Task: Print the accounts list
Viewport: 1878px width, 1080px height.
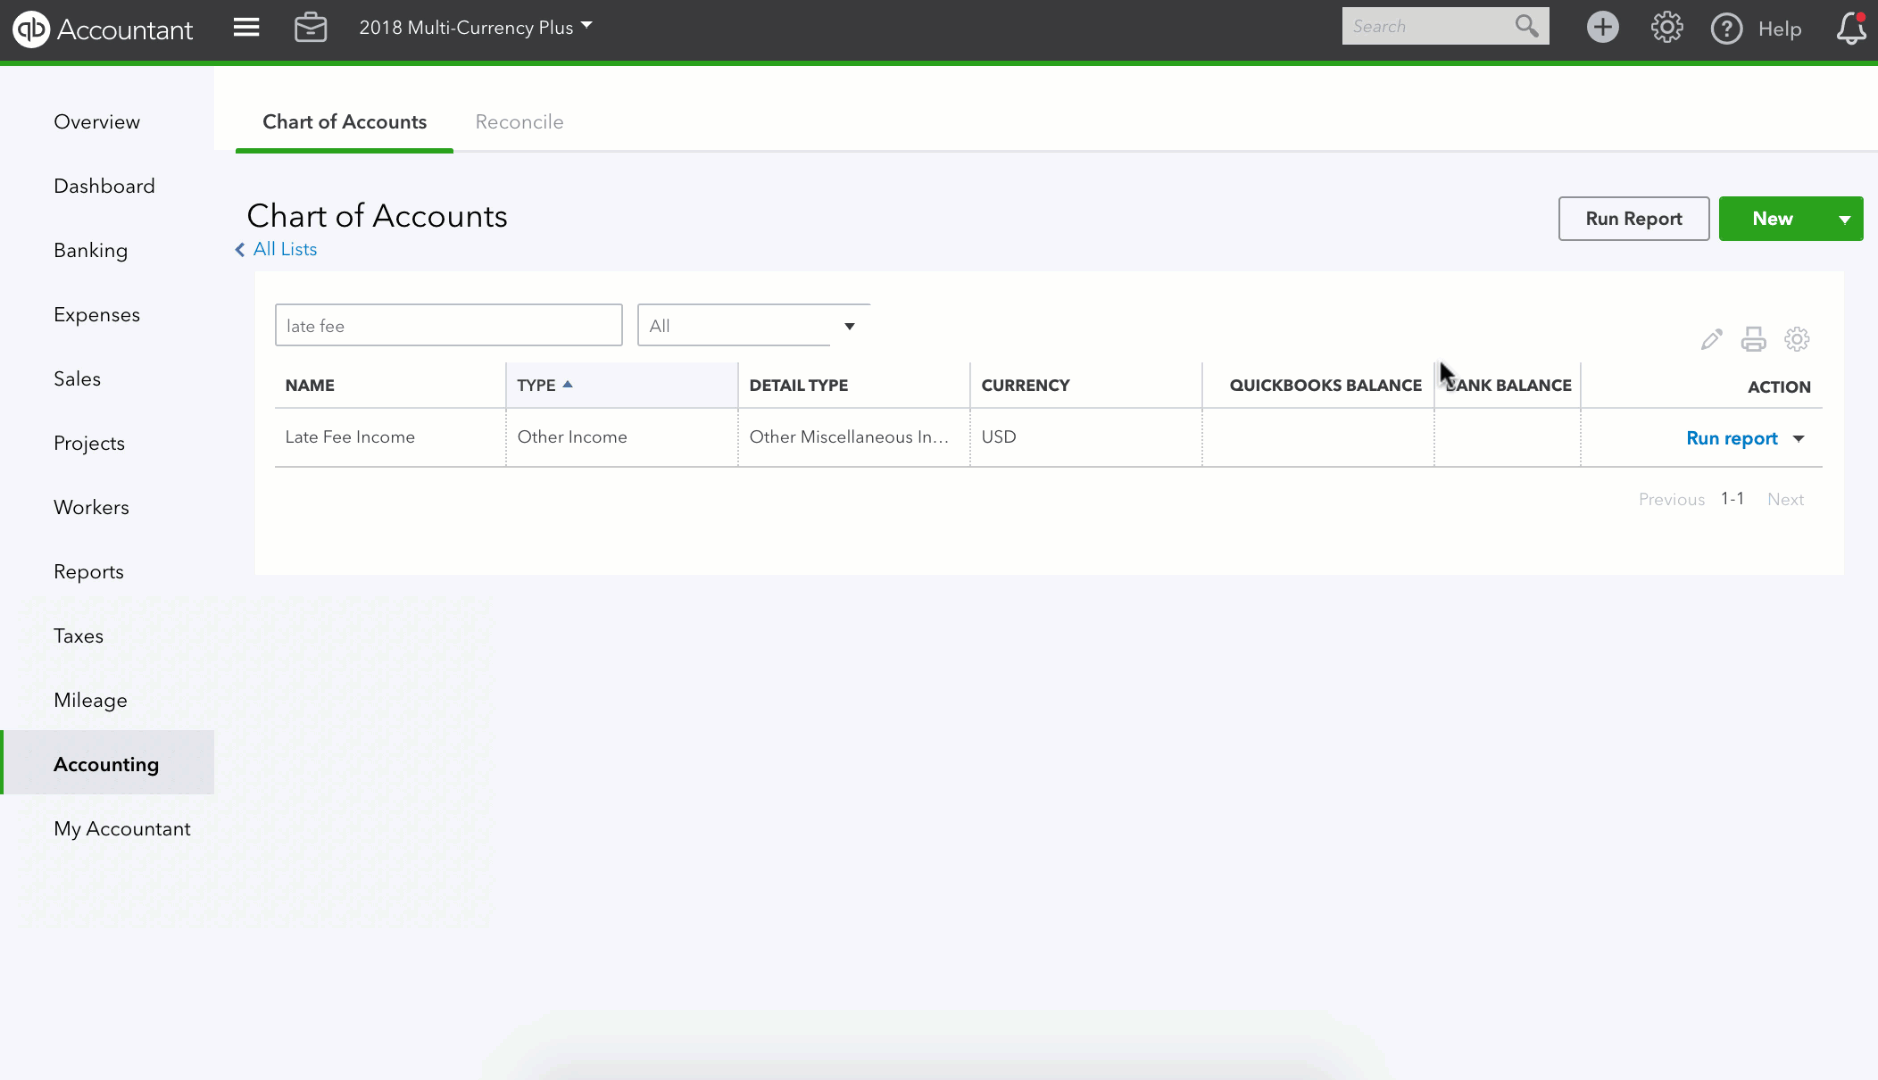Action: pos(1754,339)
